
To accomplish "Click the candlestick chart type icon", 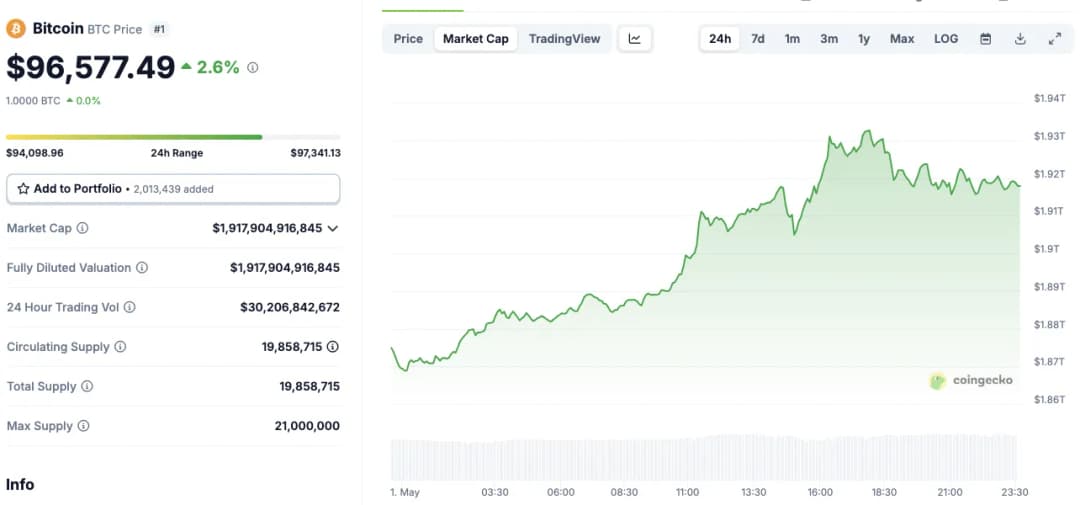I will coord(635,39).
